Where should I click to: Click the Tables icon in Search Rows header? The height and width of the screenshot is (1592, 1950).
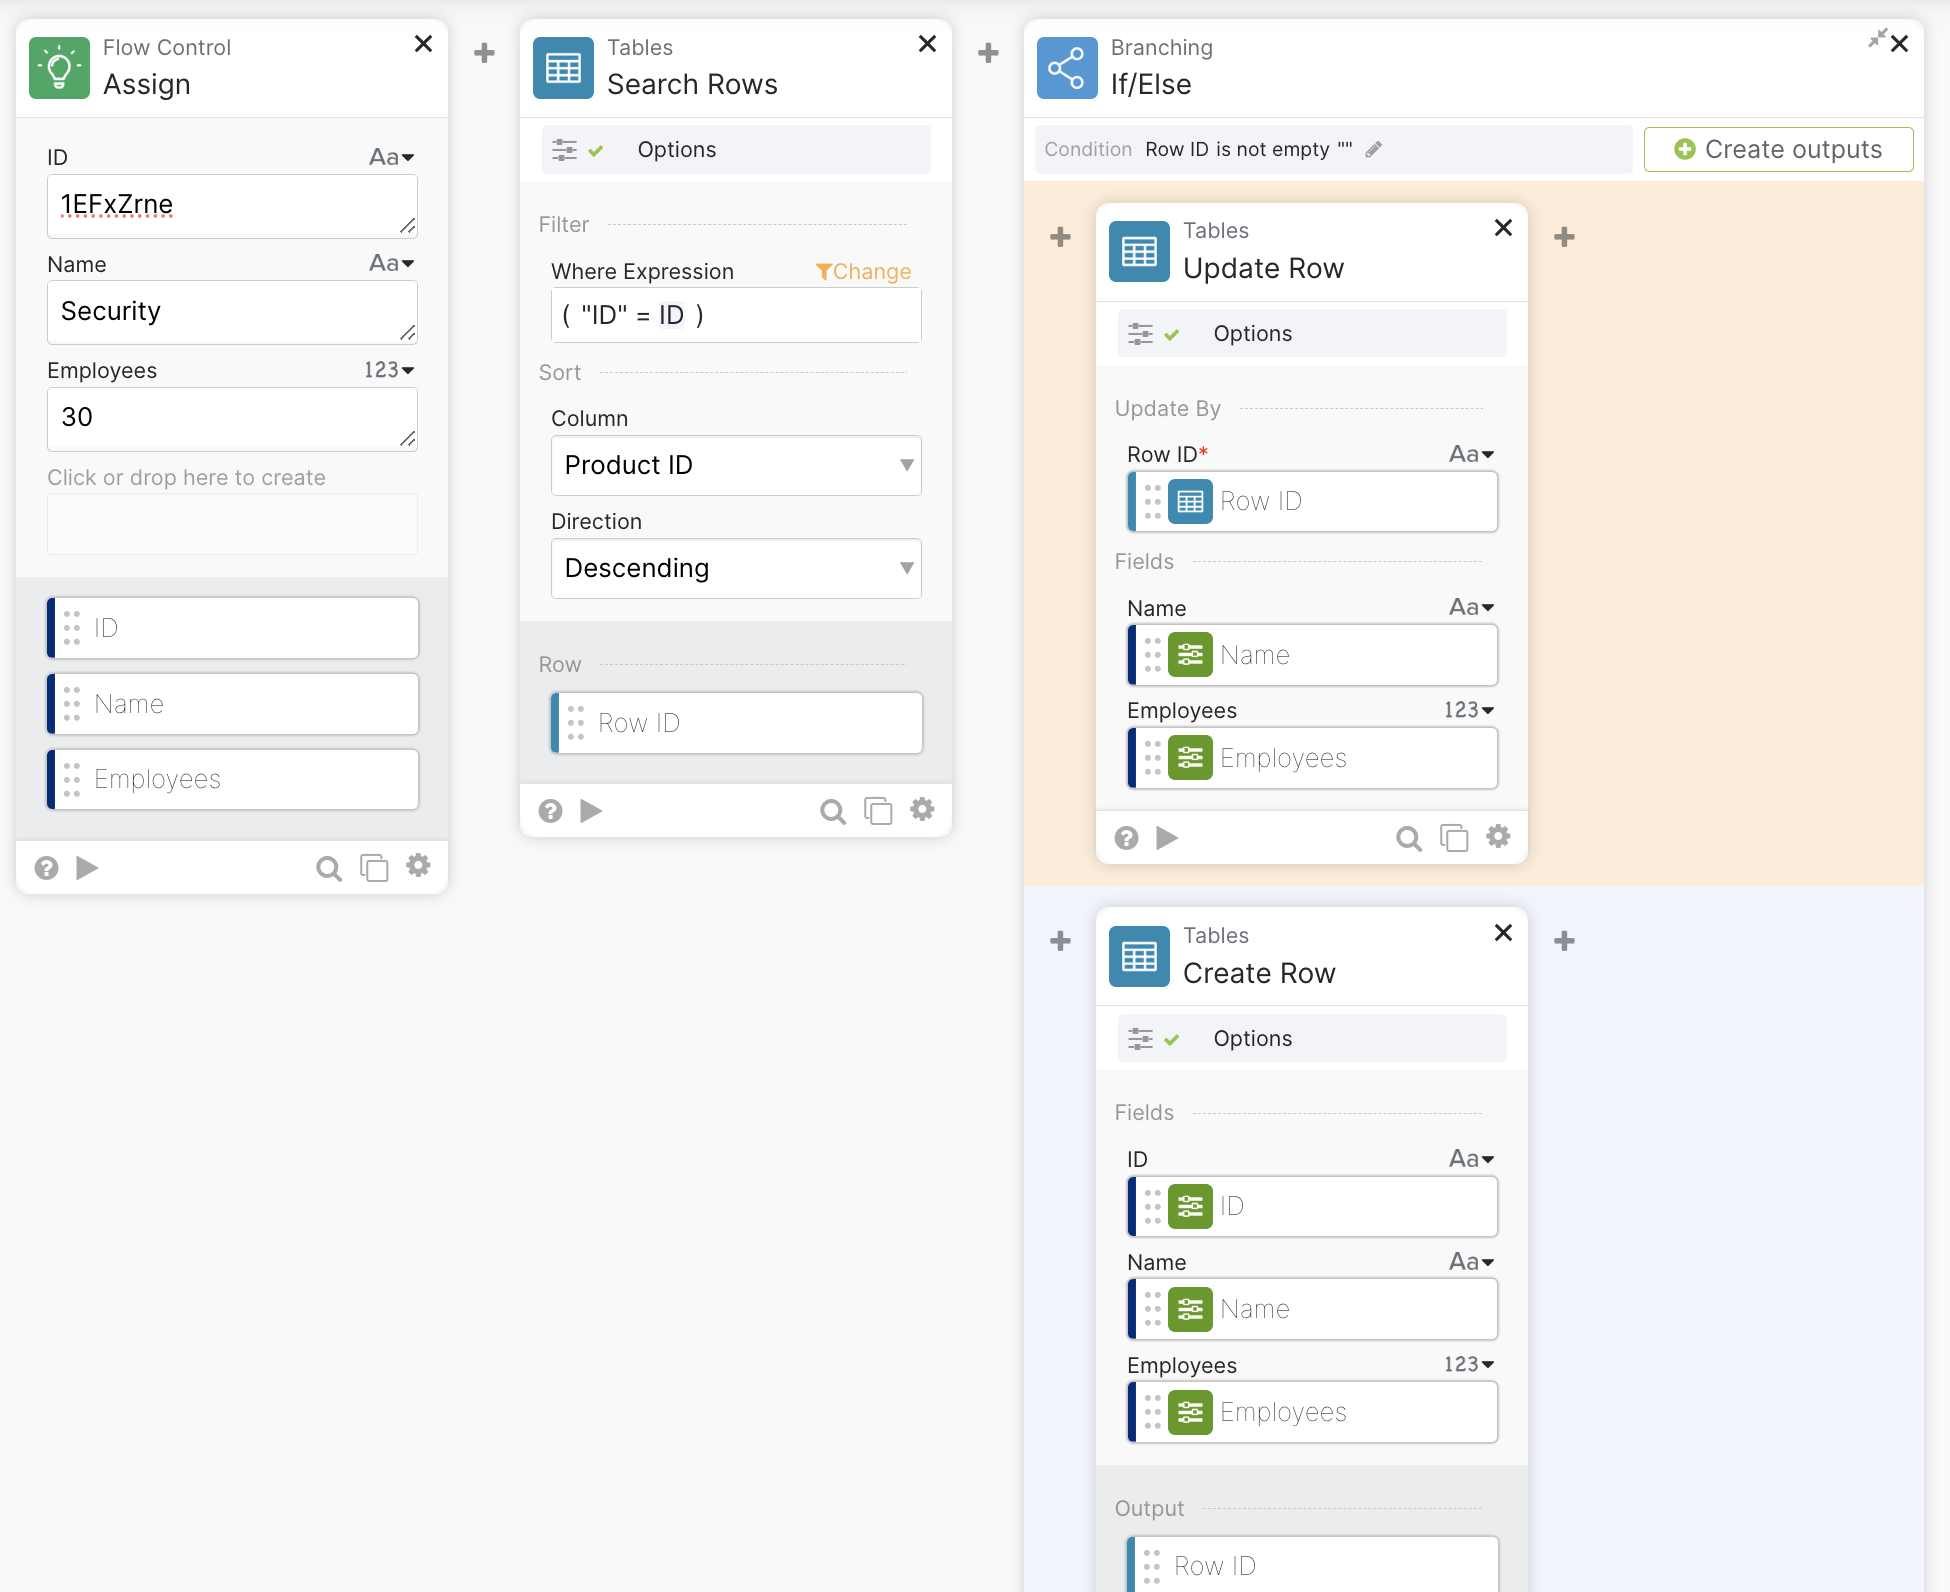(x=563, y=67)
